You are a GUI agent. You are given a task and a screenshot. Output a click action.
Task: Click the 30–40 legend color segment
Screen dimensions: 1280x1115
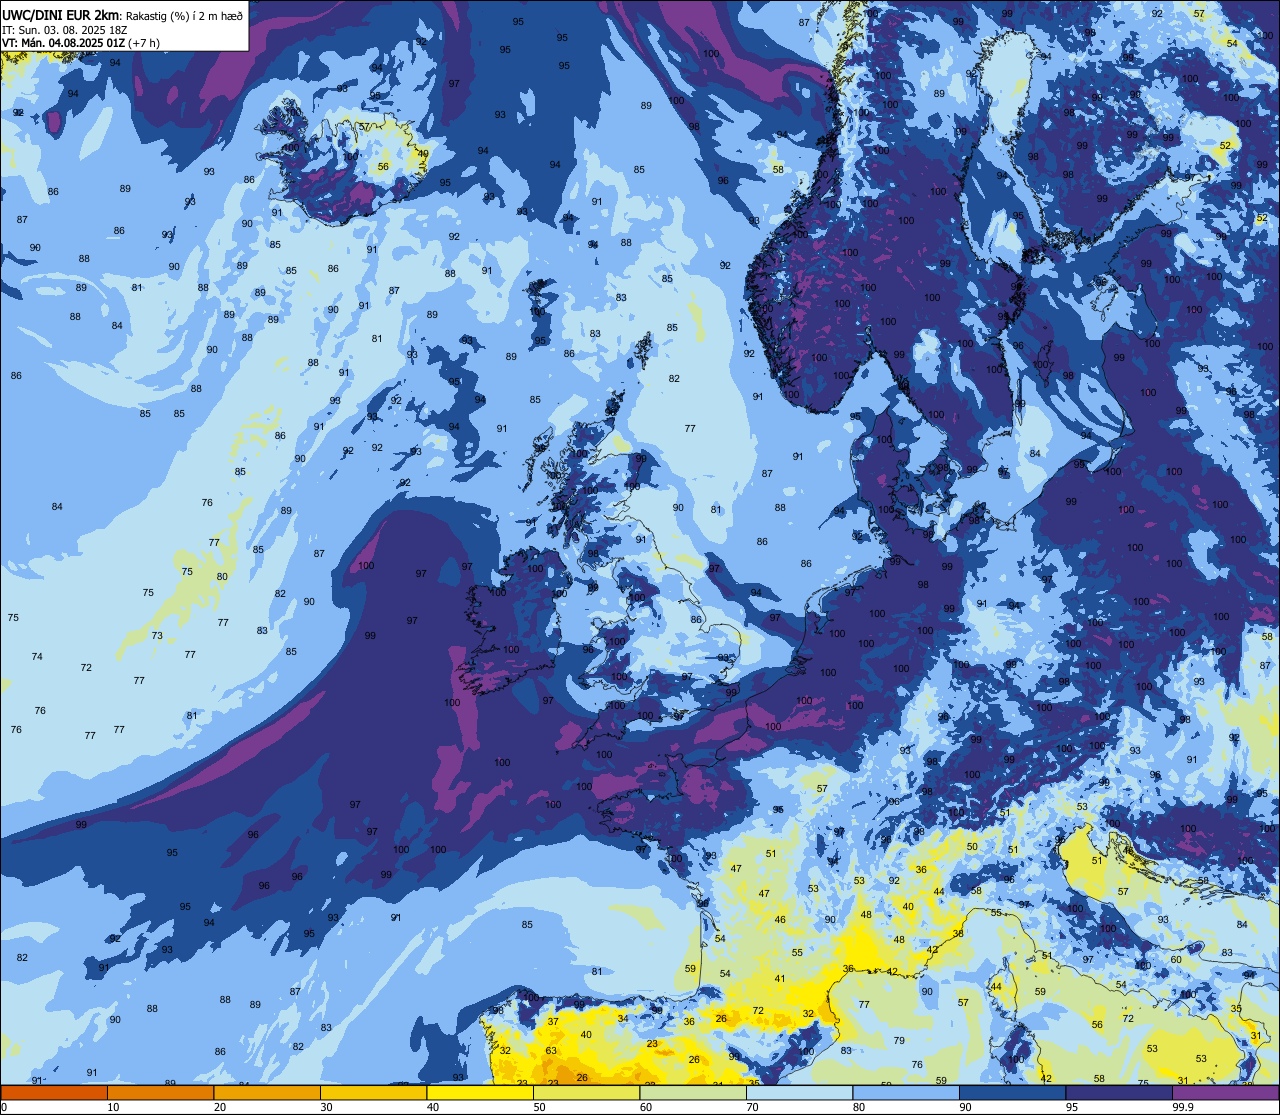tap(373, 1092)
